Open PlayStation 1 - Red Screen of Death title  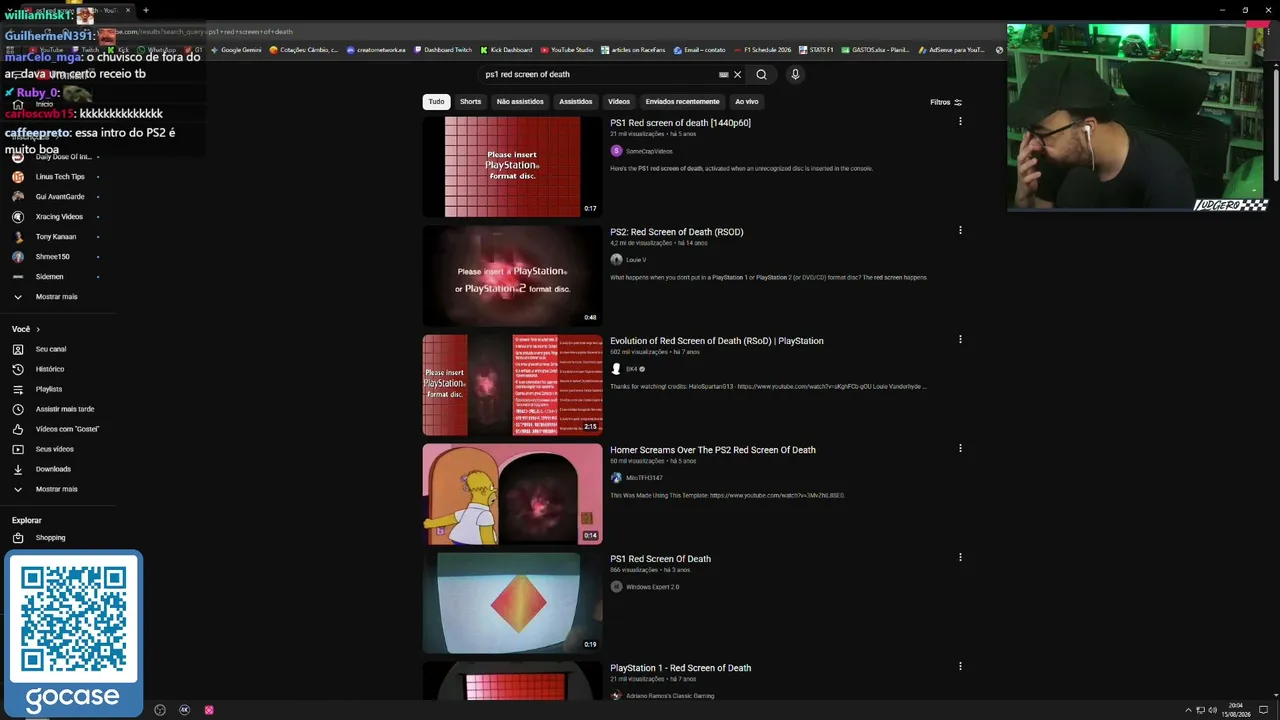680,668
